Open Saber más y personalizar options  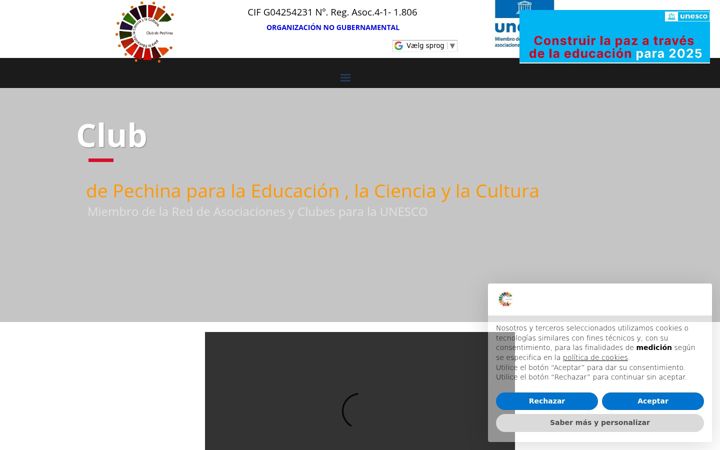click(600, 422)
